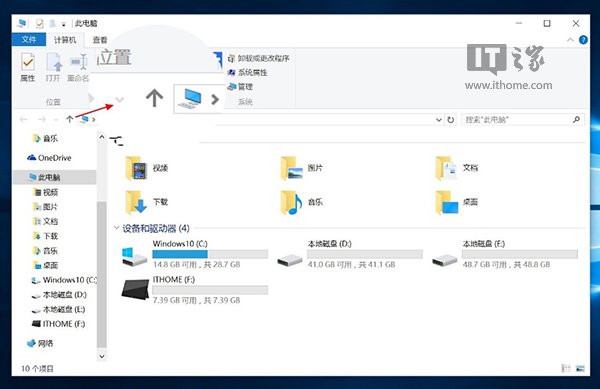Click the ITHOME (F:) usage bar
This screenshot has height=389, width=600.
coord(210,290)
